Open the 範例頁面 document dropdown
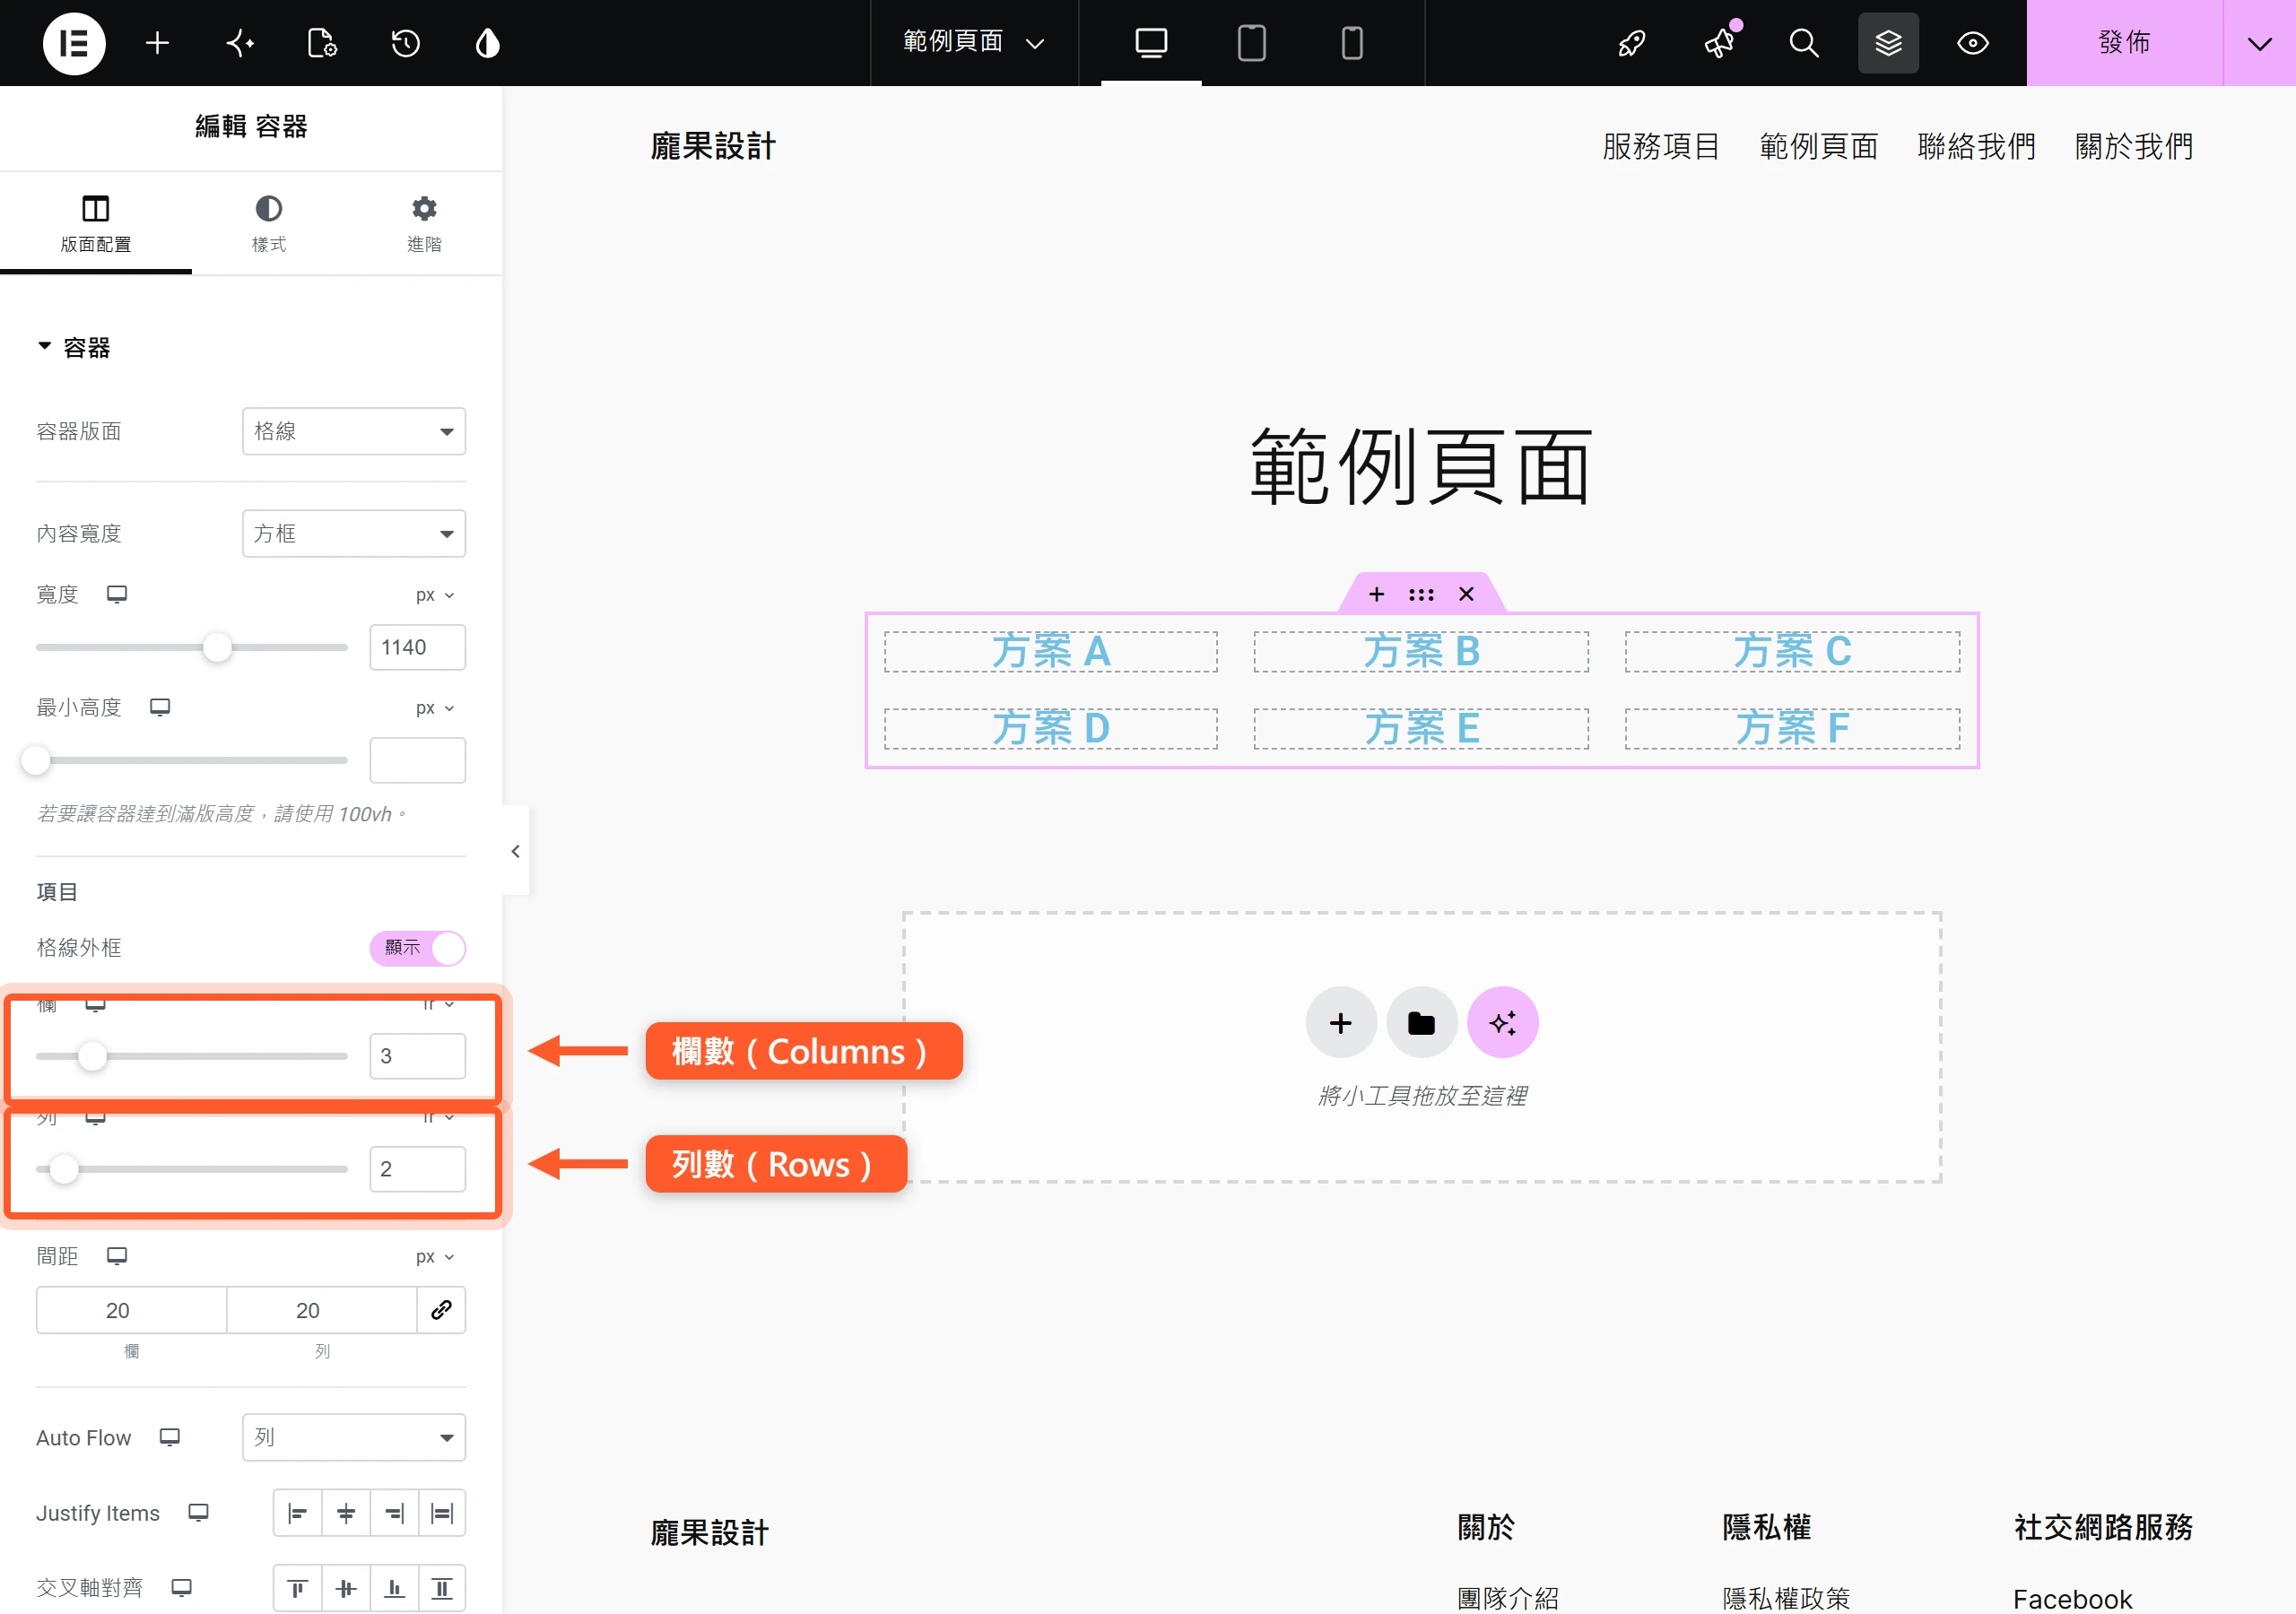 (x=974, y=42)
